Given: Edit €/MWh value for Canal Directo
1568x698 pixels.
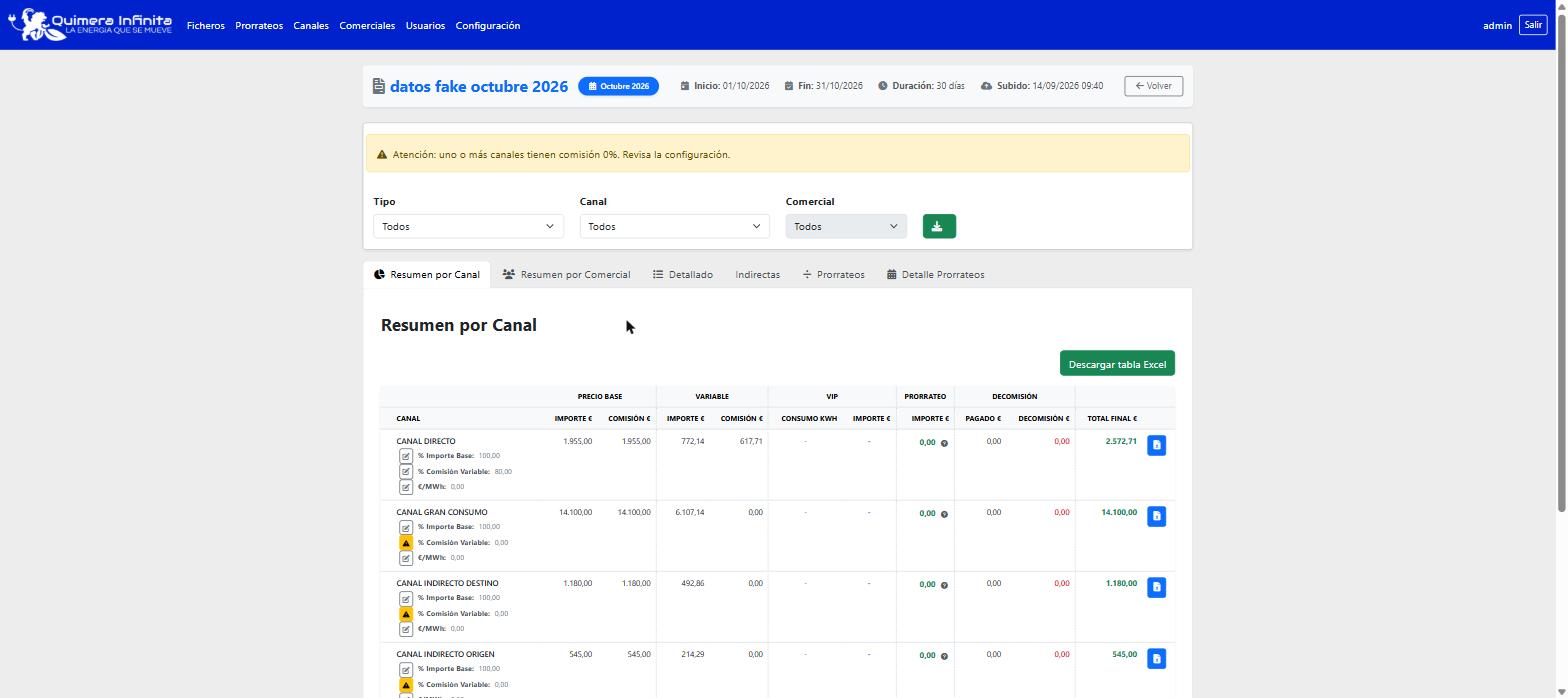Looking at the screenshot, I should click(406, 487).
